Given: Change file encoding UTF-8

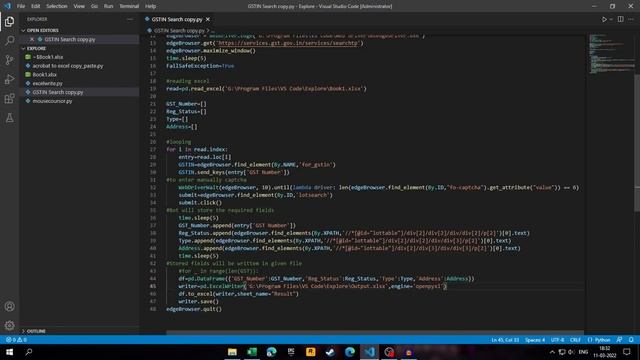Looking at the screenshot, I should pos(557,340).
